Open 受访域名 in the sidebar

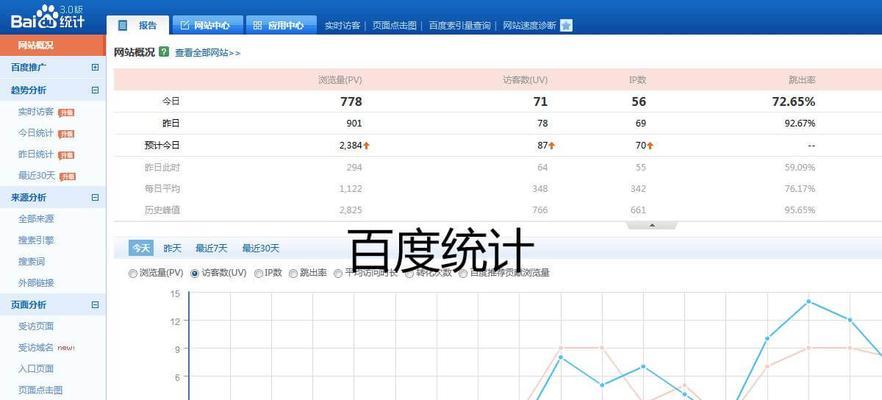(x=36, y=348)
